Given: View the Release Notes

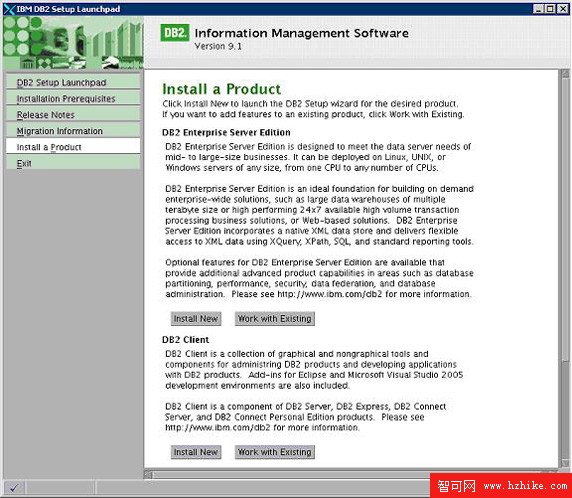Looking at the screenshot, I should (73, 115).
